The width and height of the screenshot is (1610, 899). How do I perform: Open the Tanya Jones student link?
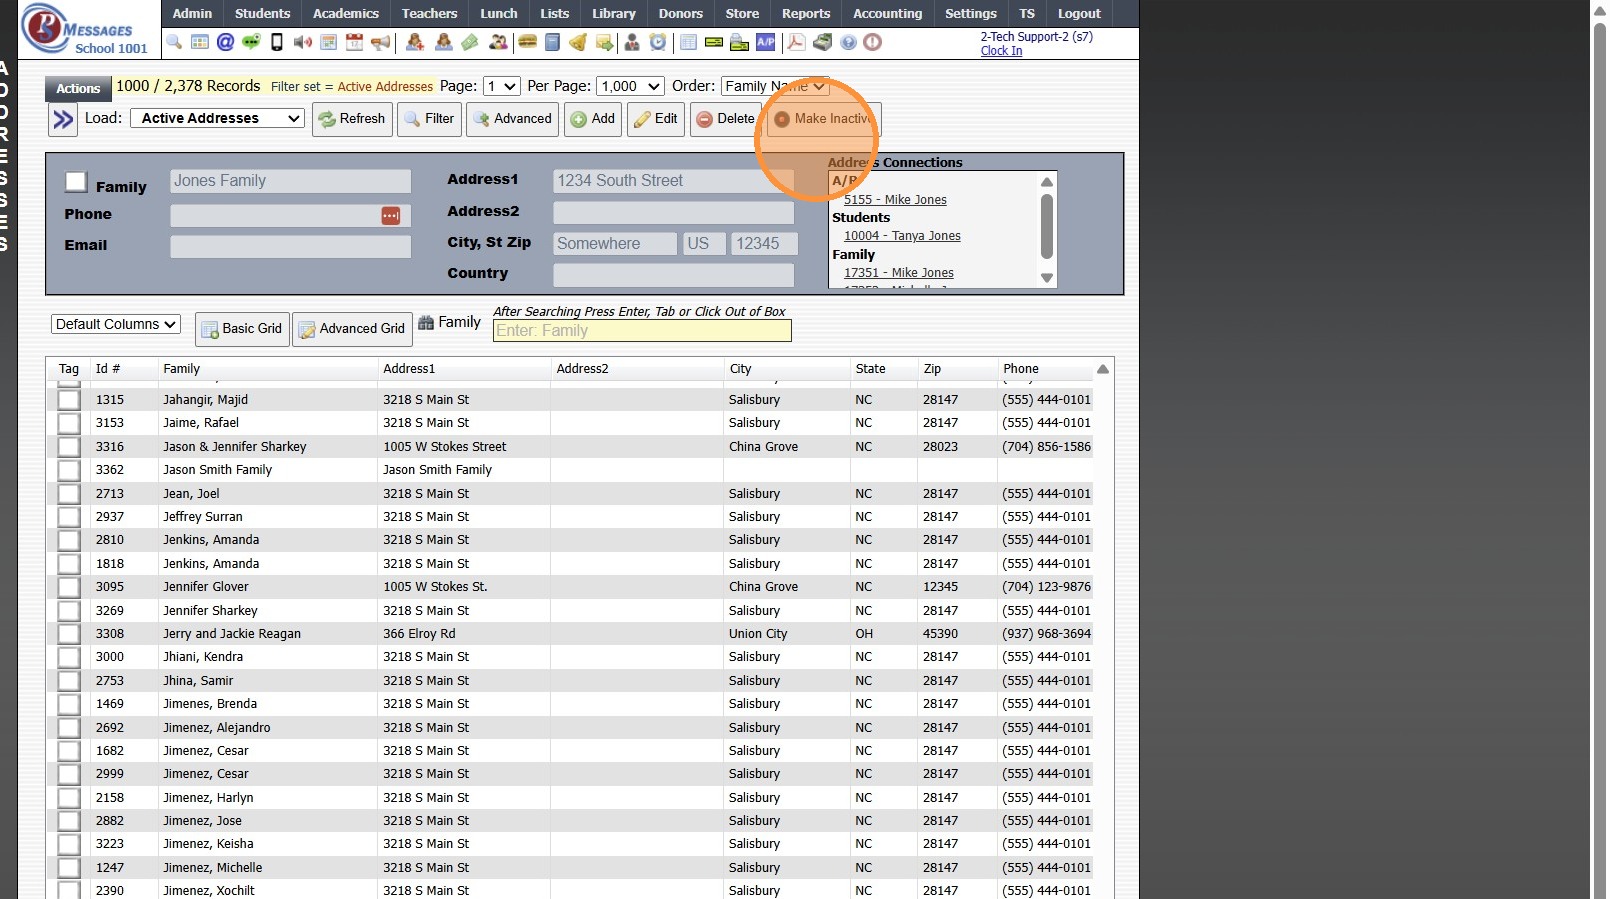click(901, 236)
